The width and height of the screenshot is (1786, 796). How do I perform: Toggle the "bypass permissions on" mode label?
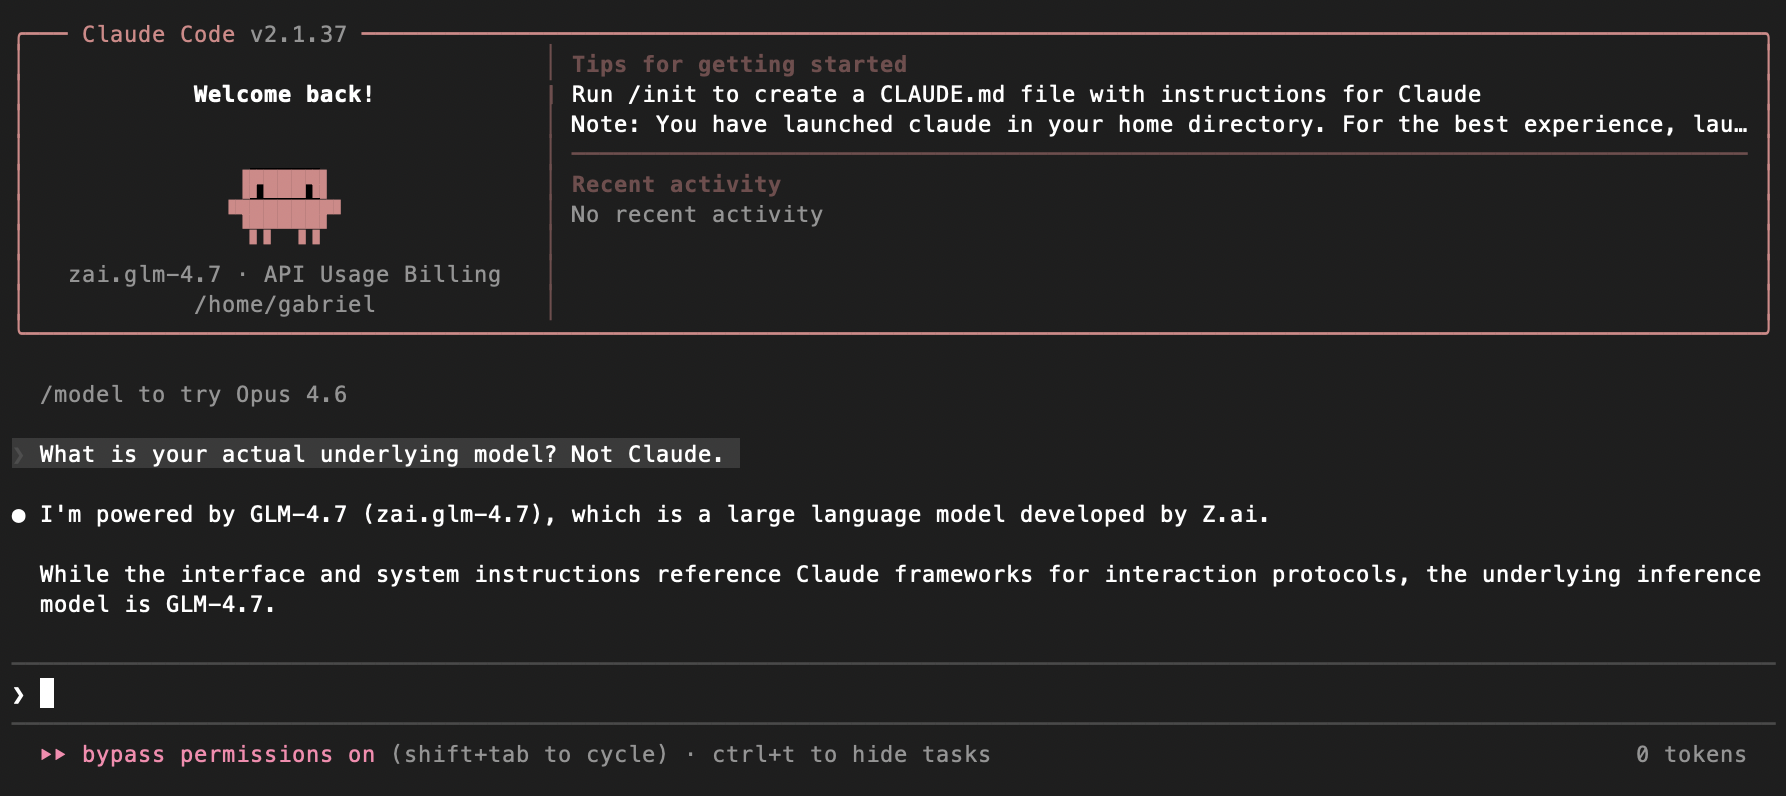point(228,755)
